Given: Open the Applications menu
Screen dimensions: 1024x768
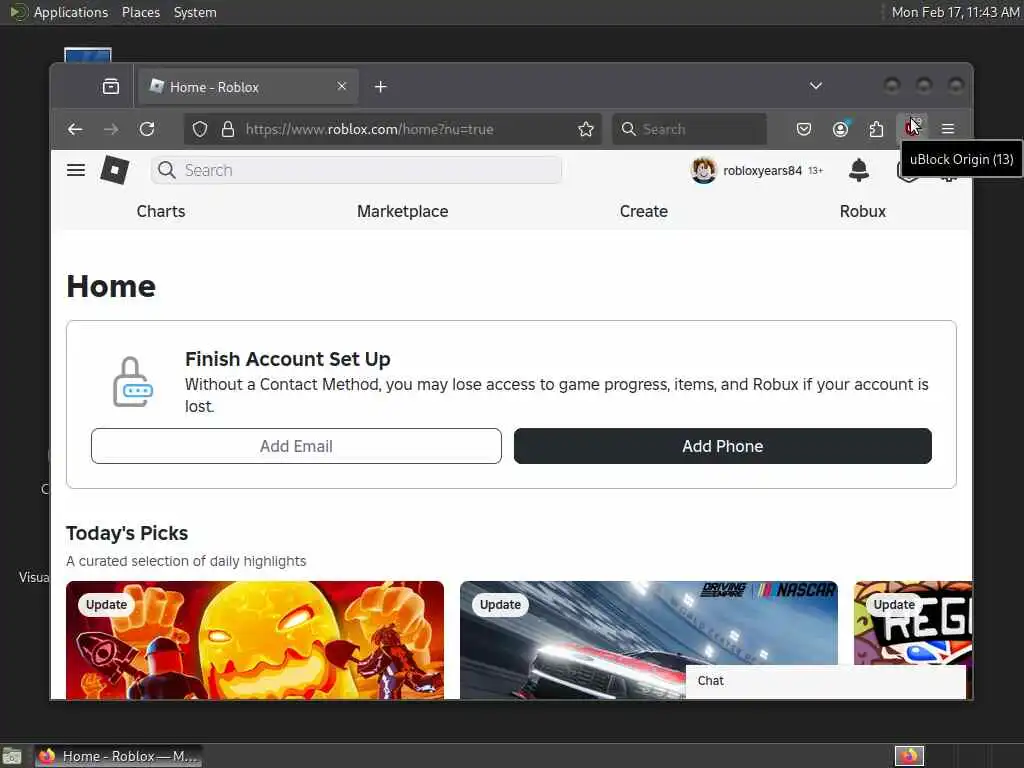Looking at the screenshot, I should [x=71, y=12].
